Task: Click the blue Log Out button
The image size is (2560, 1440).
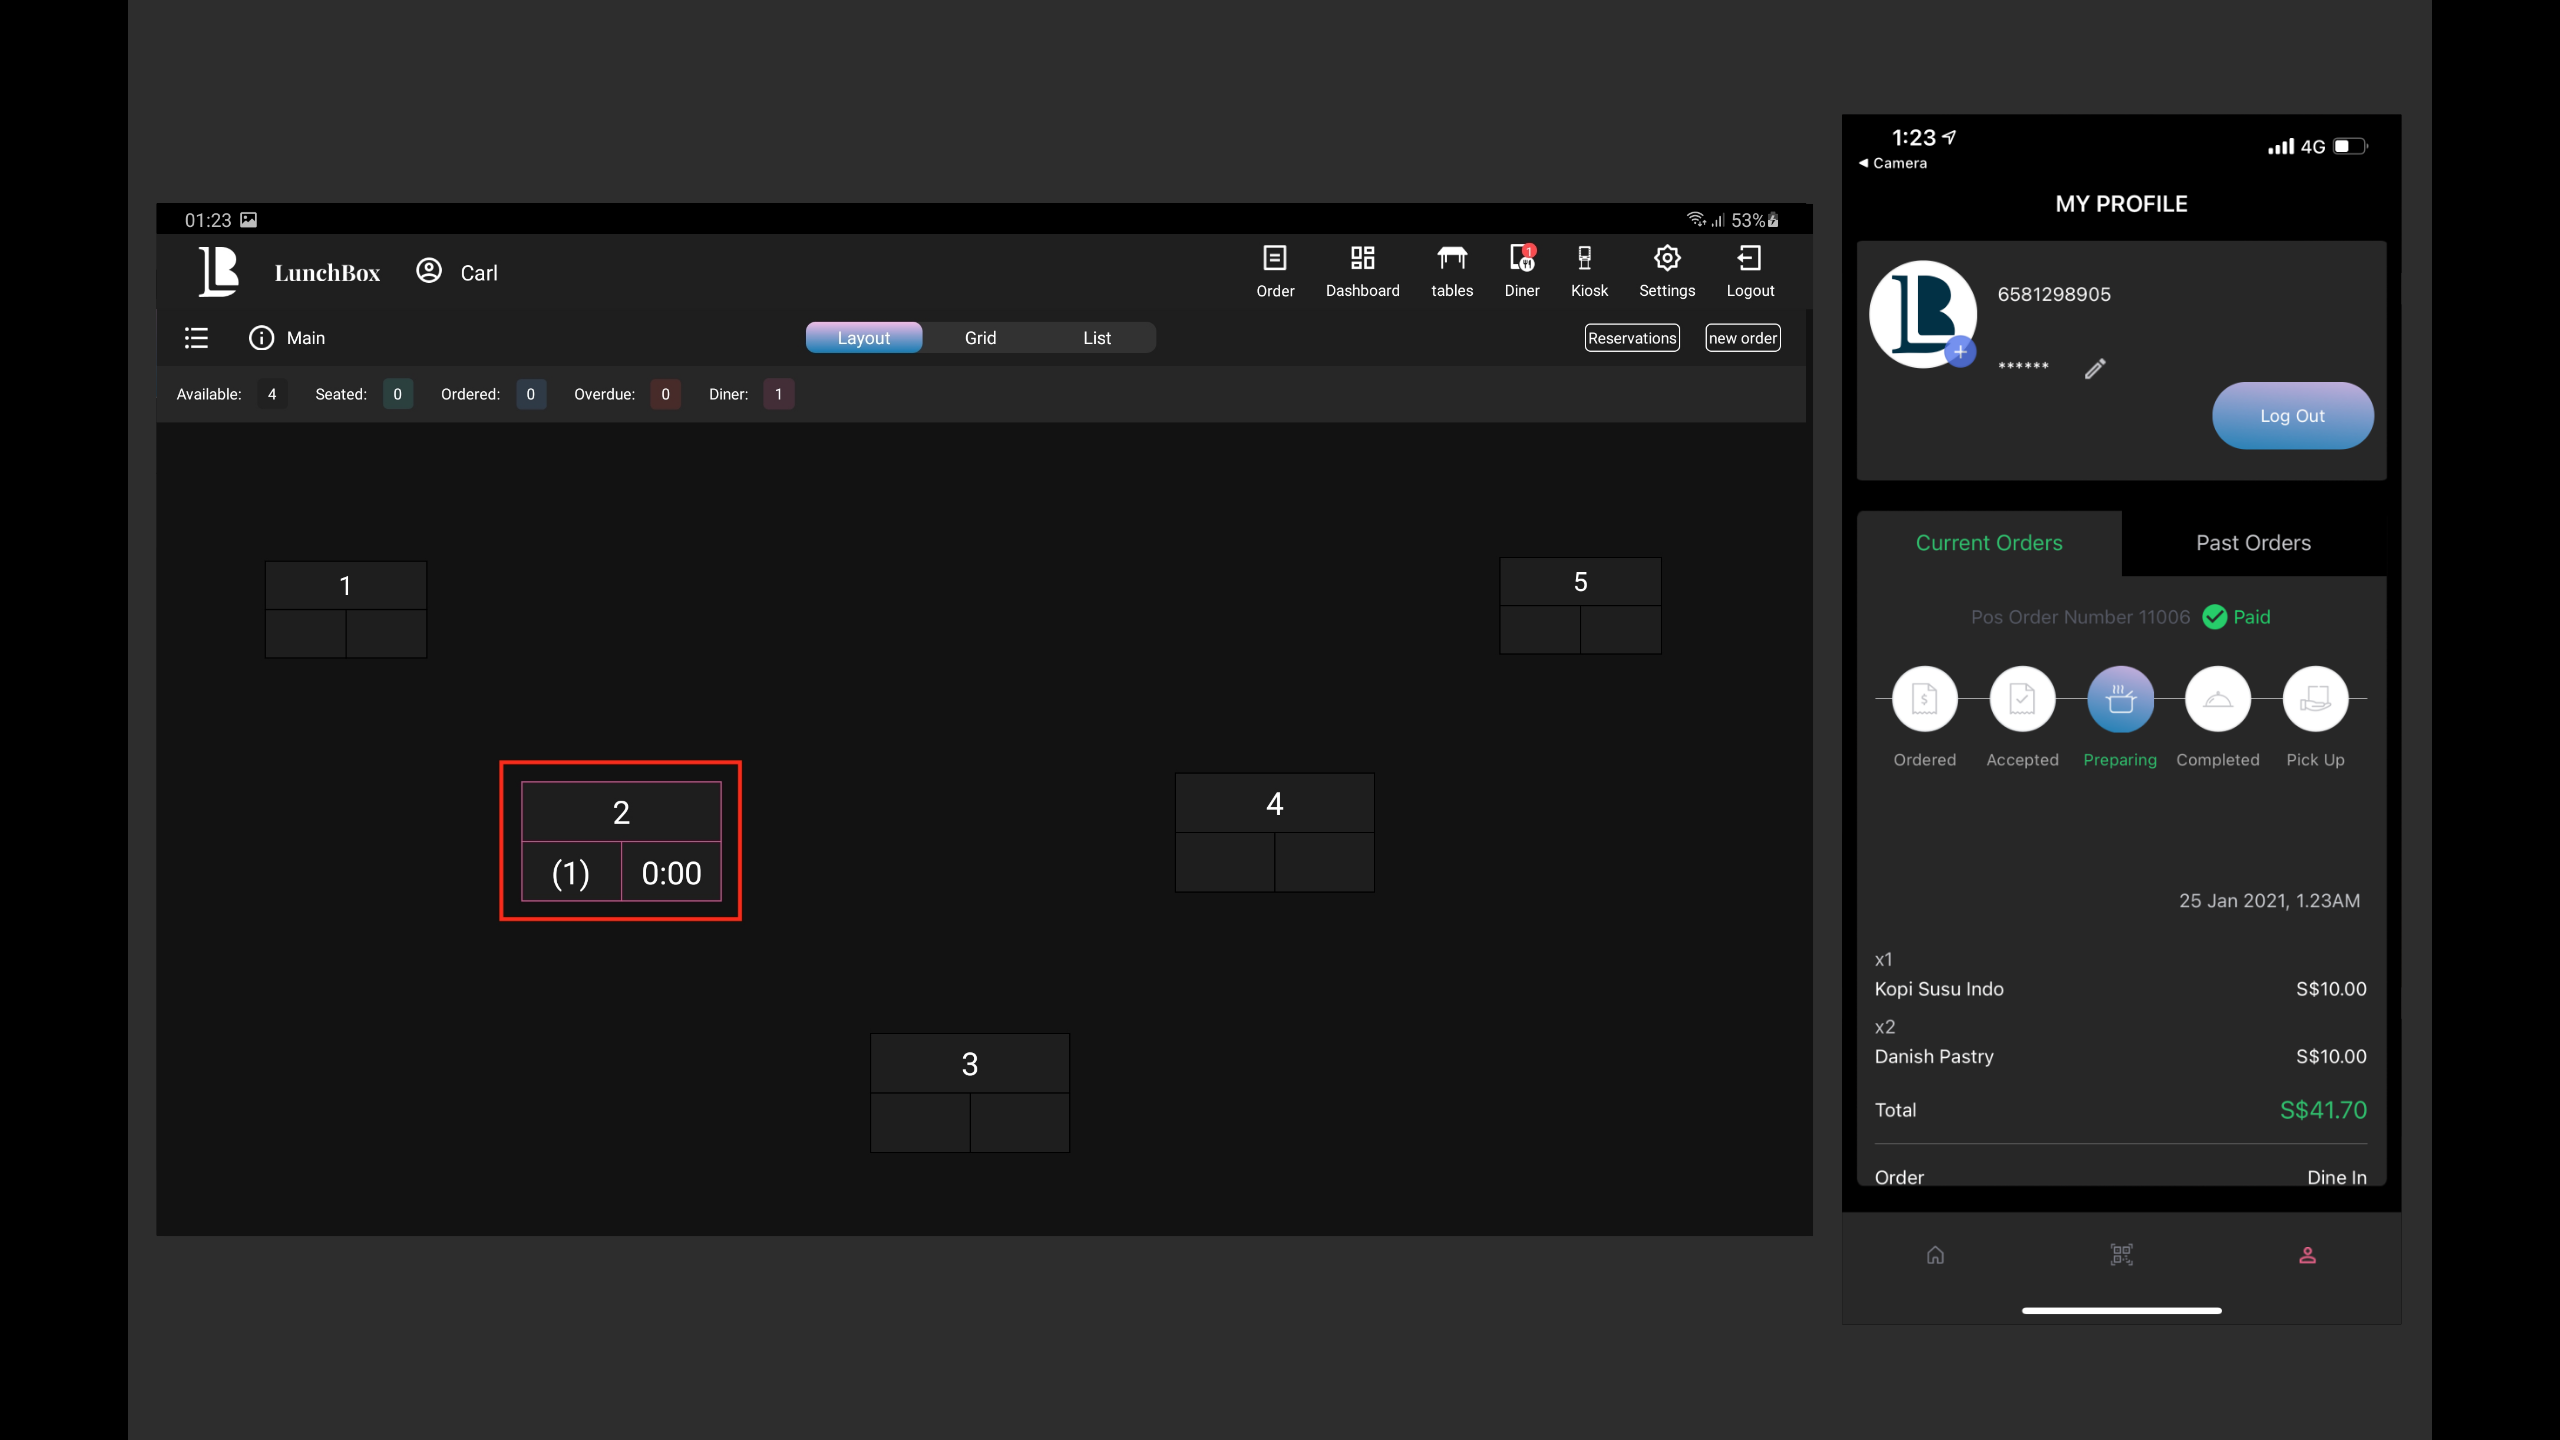Action: coord(2292,416)
